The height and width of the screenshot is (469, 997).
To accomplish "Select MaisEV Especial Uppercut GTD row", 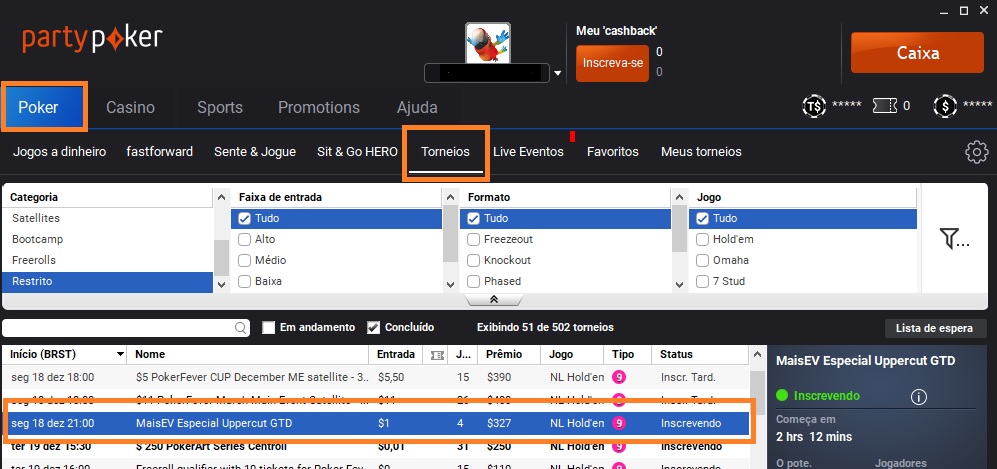I will 375,423.
